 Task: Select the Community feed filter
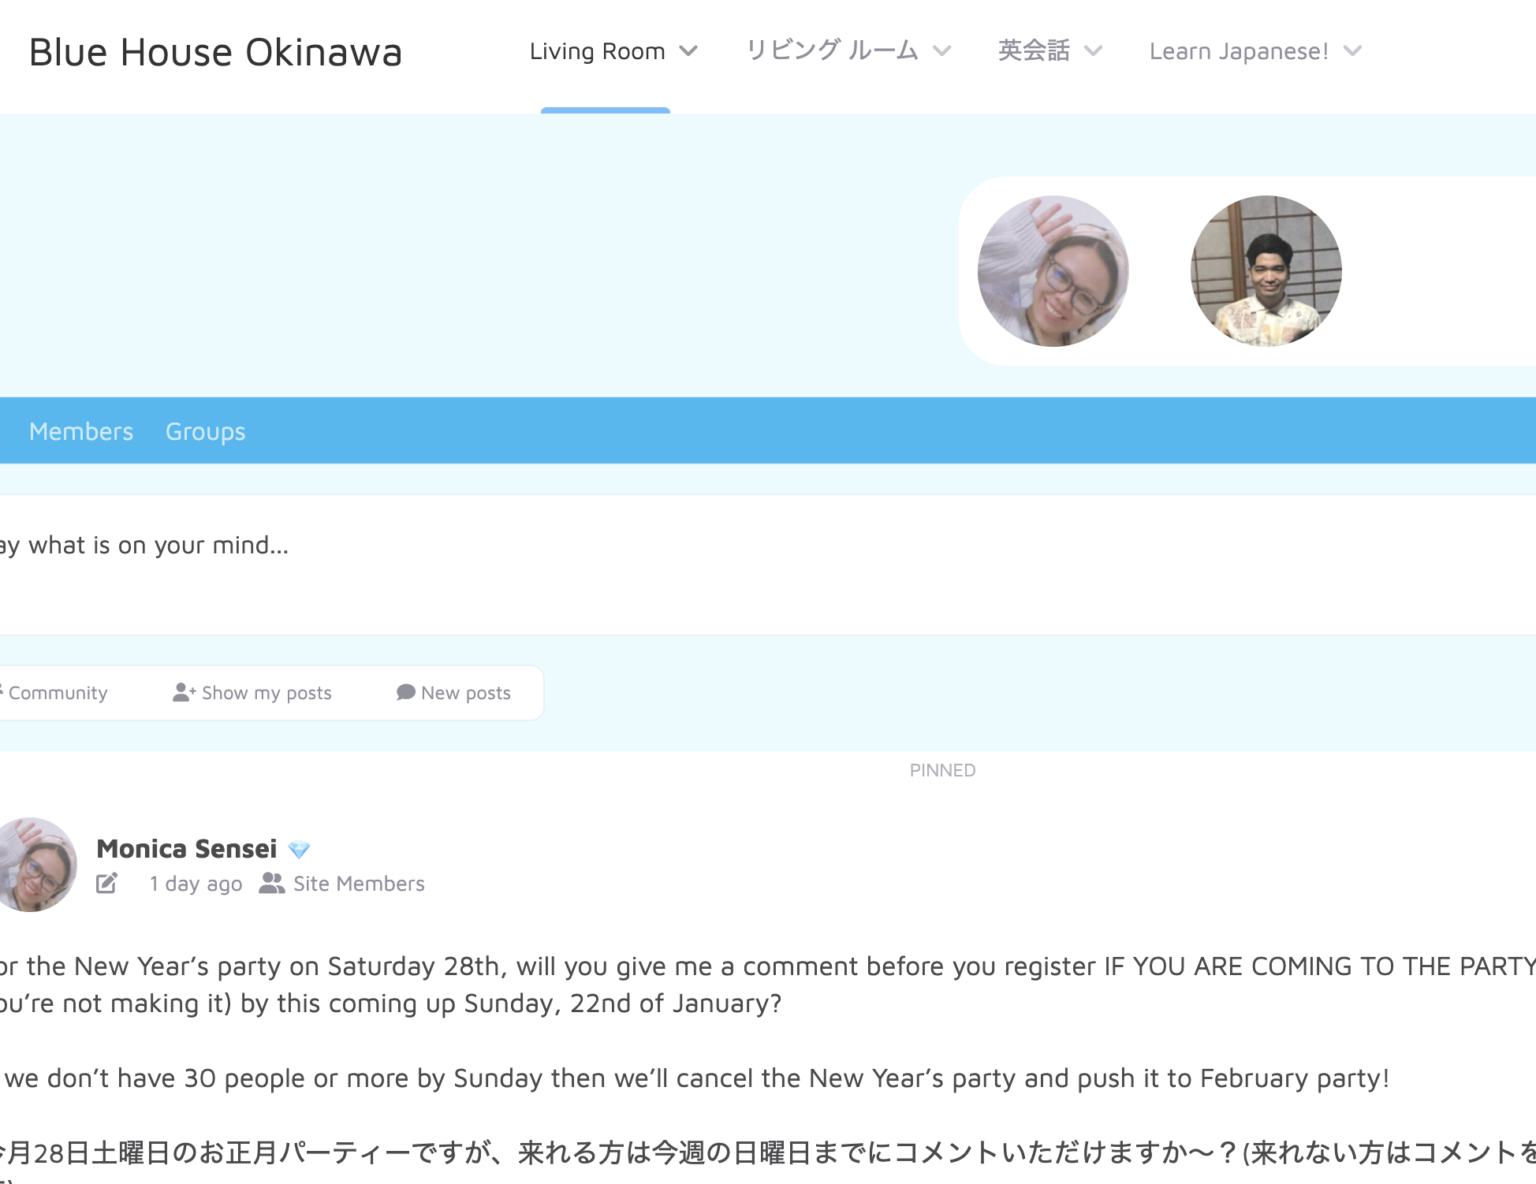point(54,692)
